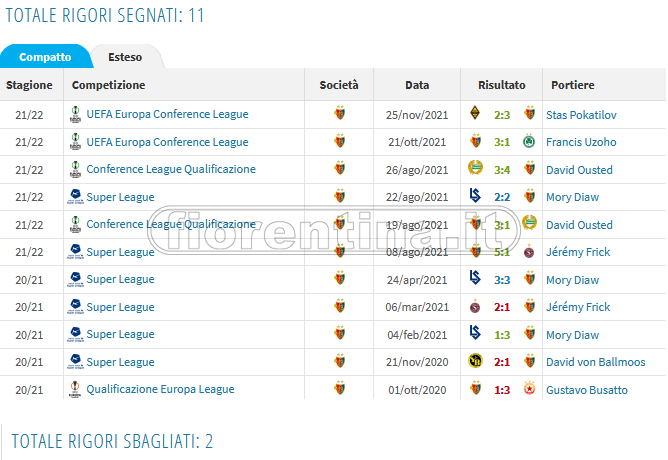Screen dimensions: 668x460
Task: Switch to the Esteso tab
Action: click(125, 57)
